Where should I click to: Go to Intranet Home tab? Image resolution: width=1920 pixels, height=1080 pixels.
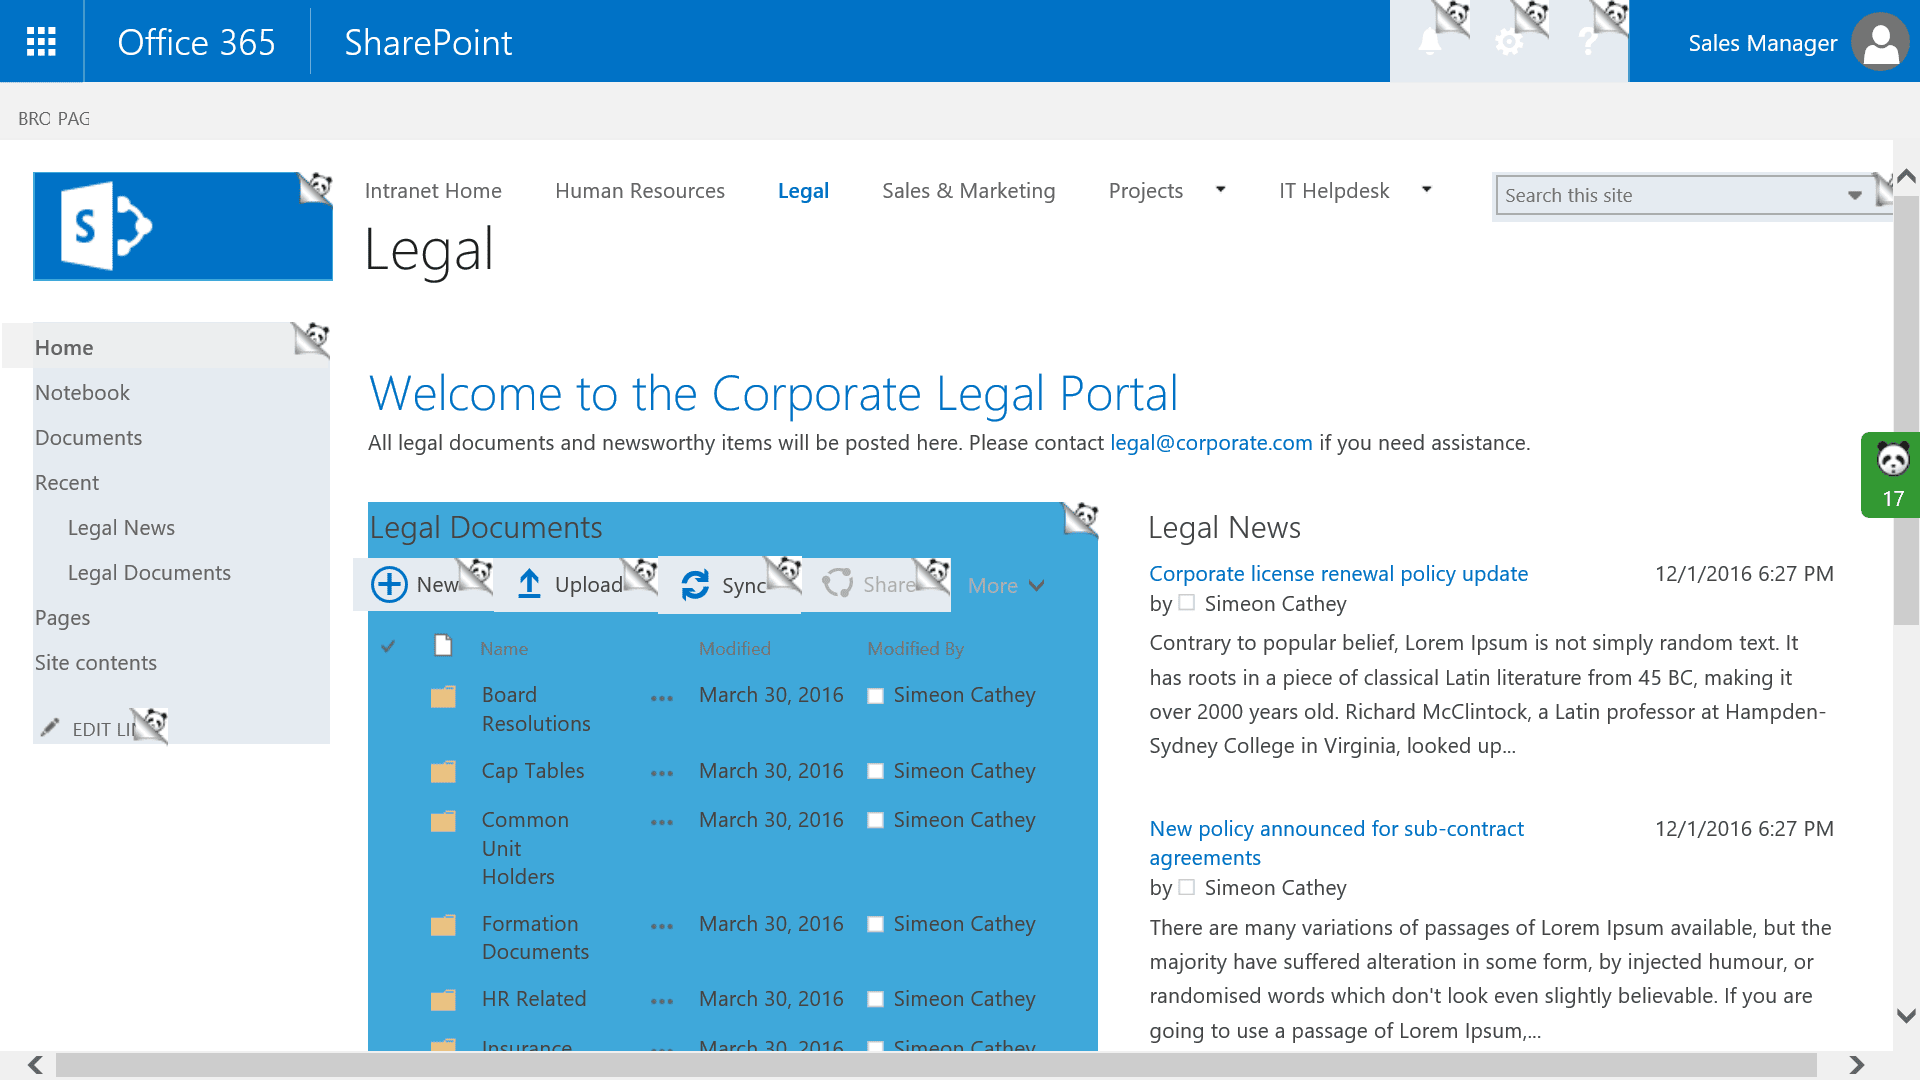pos(433,191)
